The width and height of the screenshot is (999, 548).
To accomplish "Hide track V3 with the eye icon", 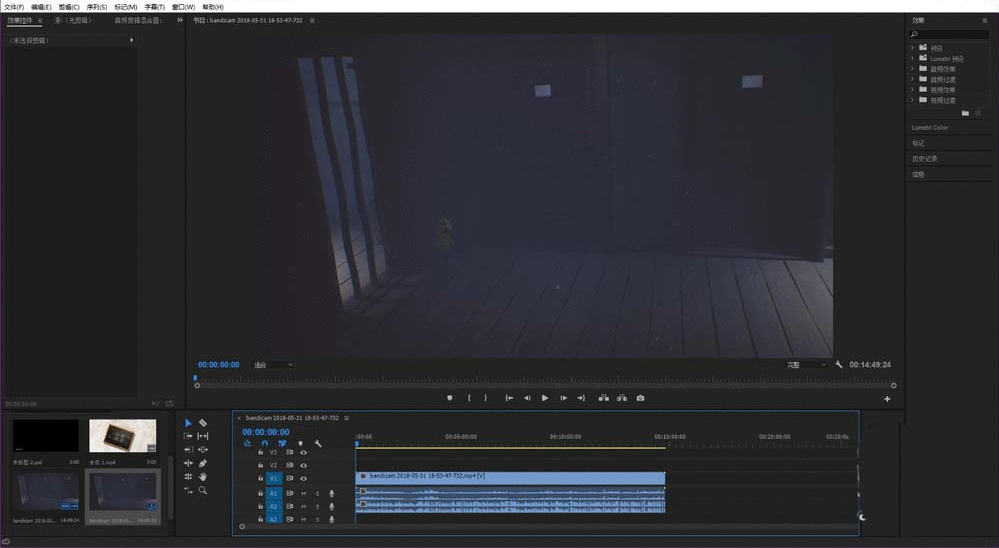I will coord(303,453).
